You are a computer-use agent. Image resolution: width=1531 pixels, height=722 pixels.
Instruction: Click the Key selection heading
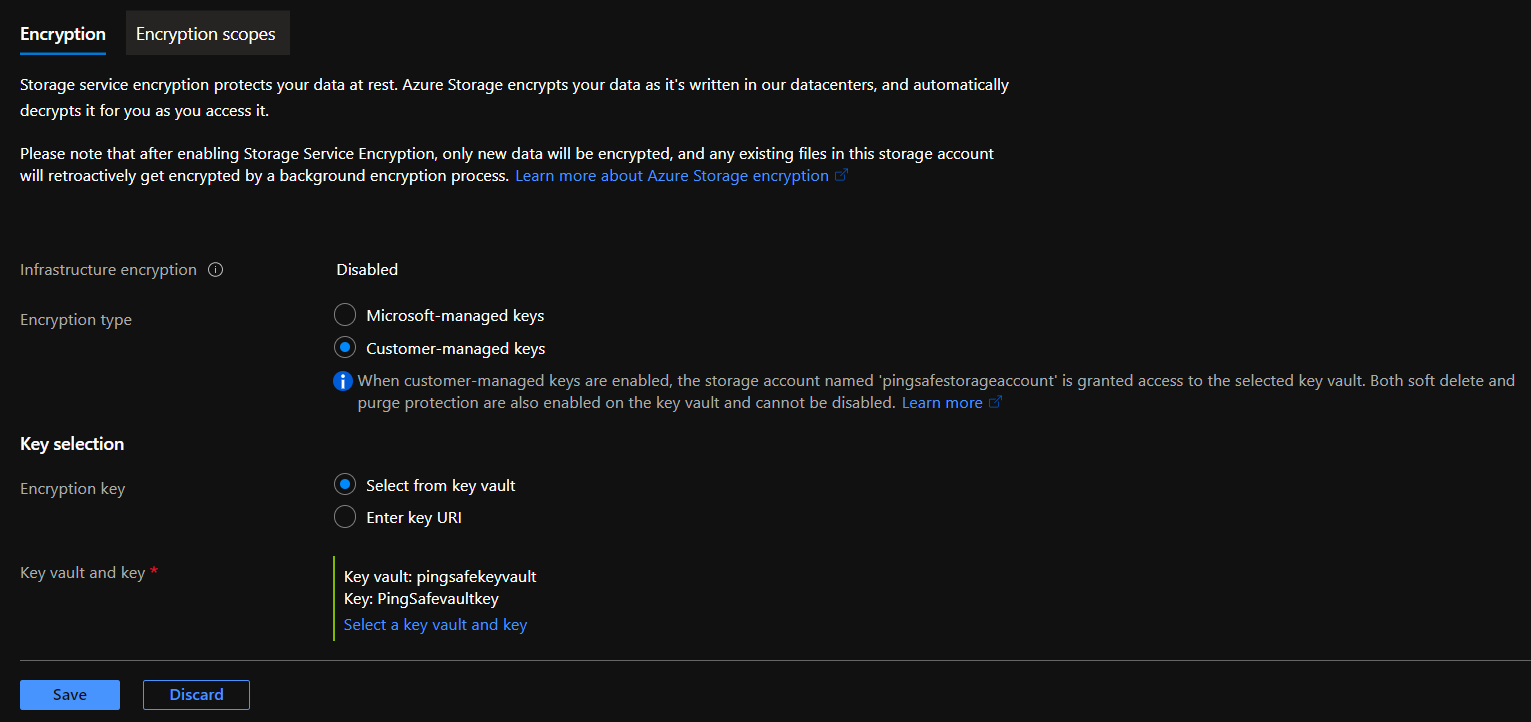[72, 444]
